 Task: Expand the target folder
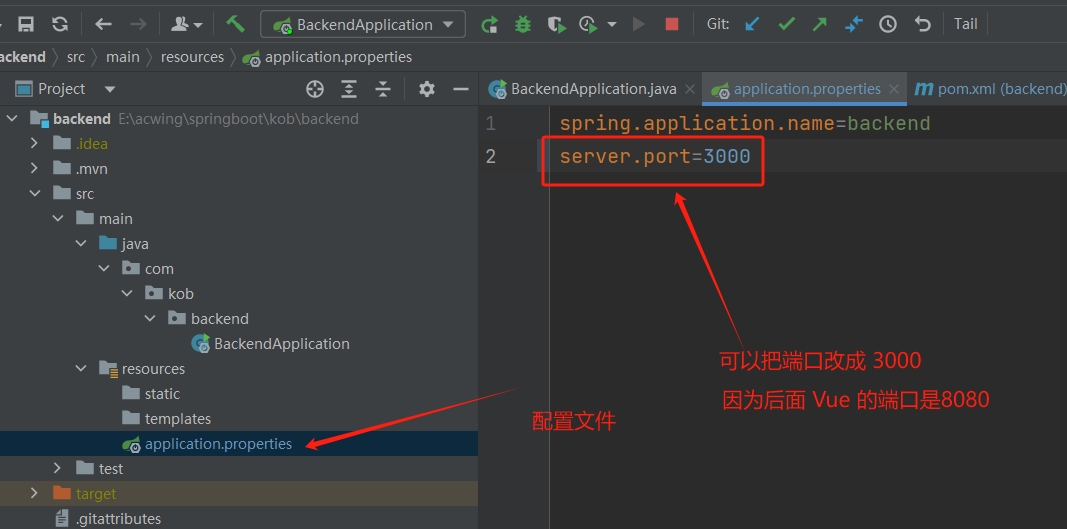35,494
